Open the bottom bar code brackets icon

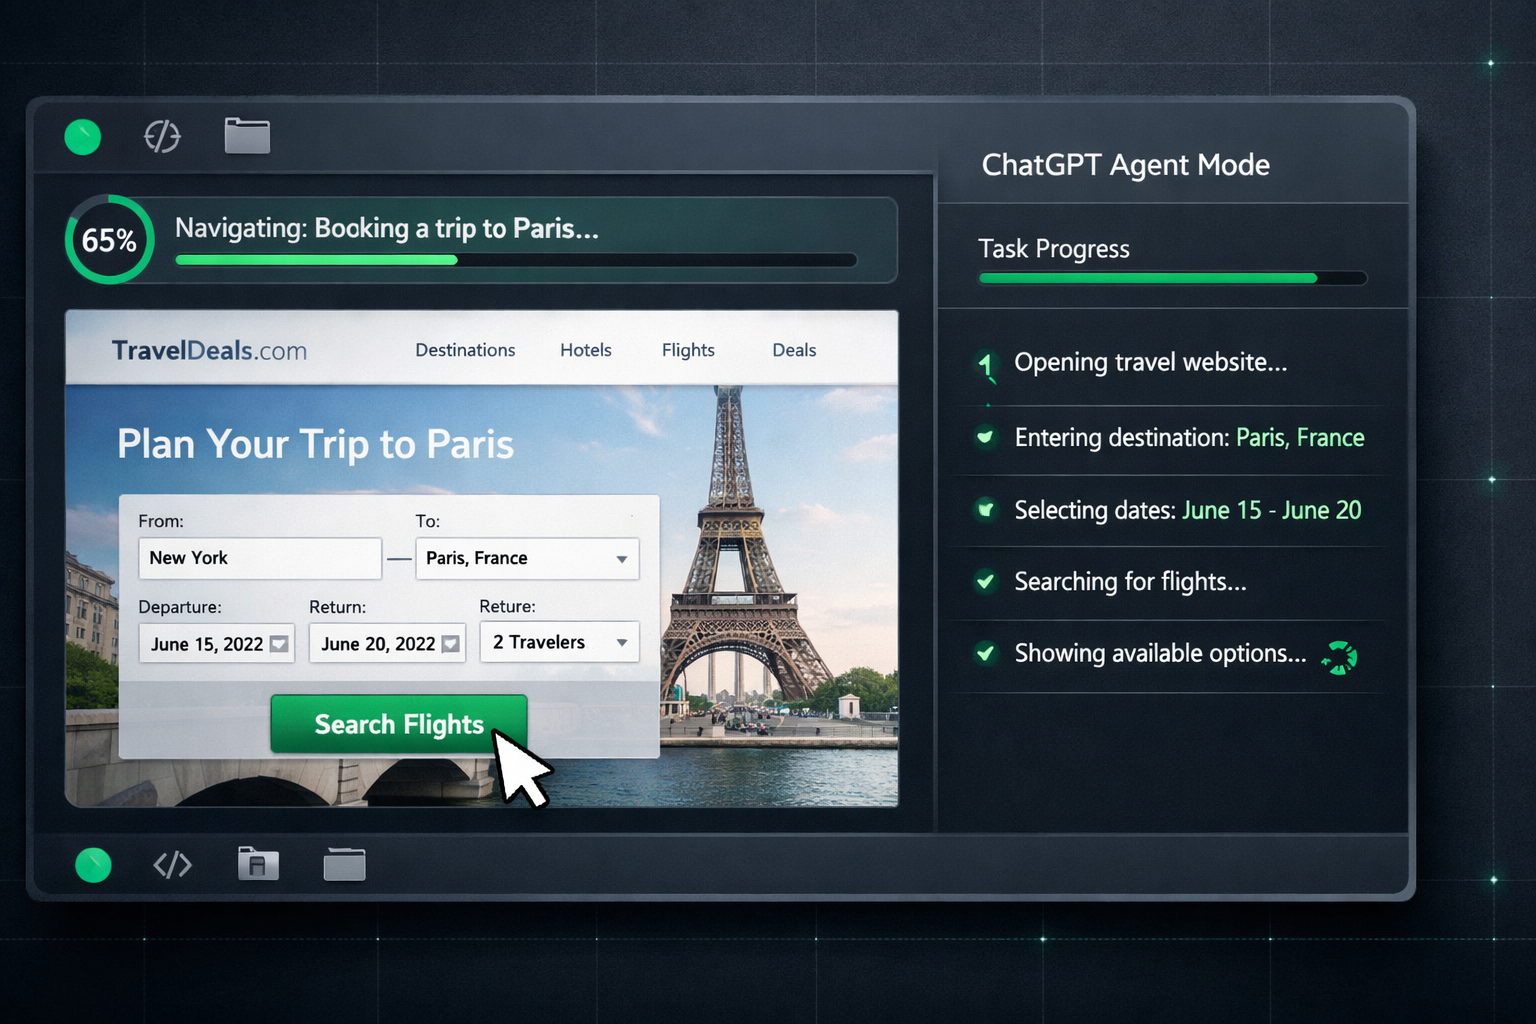point(172,865)
